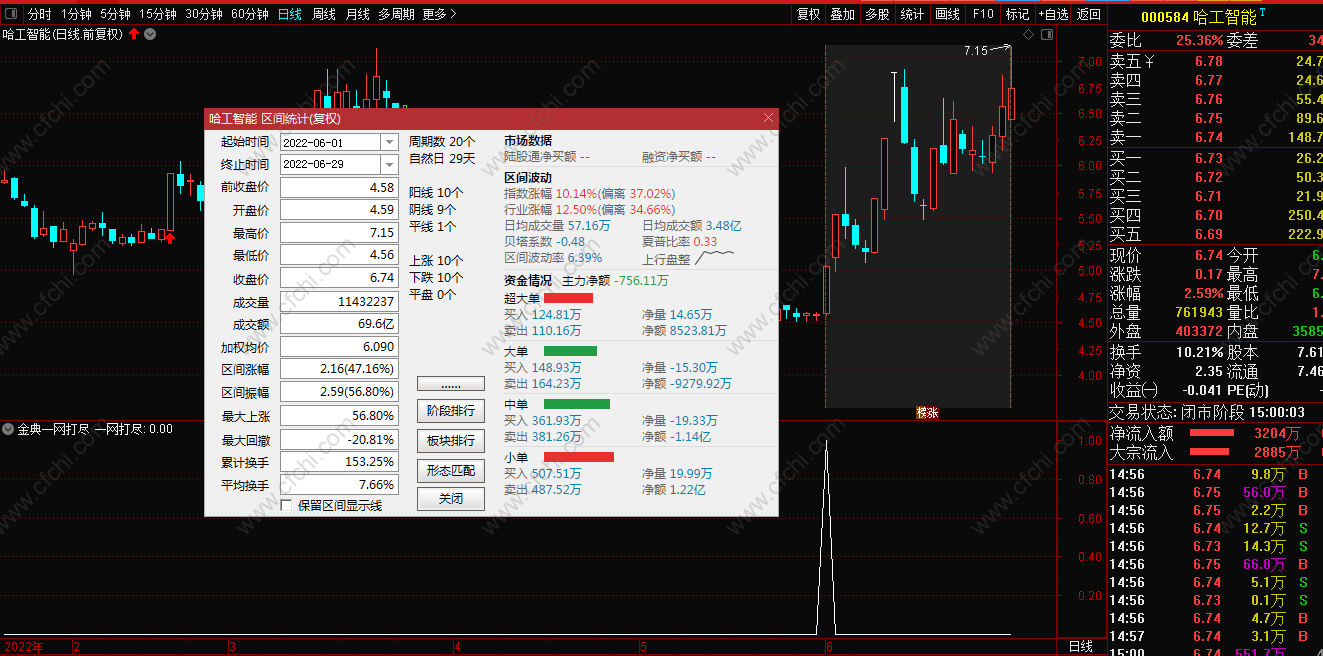Open the round chevron menu beside chart title

pos(150,34)
